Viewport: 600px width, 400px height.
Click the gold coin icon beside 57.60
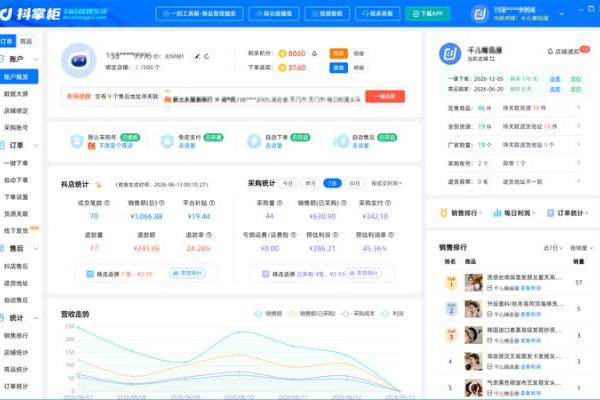coord(282,68)
